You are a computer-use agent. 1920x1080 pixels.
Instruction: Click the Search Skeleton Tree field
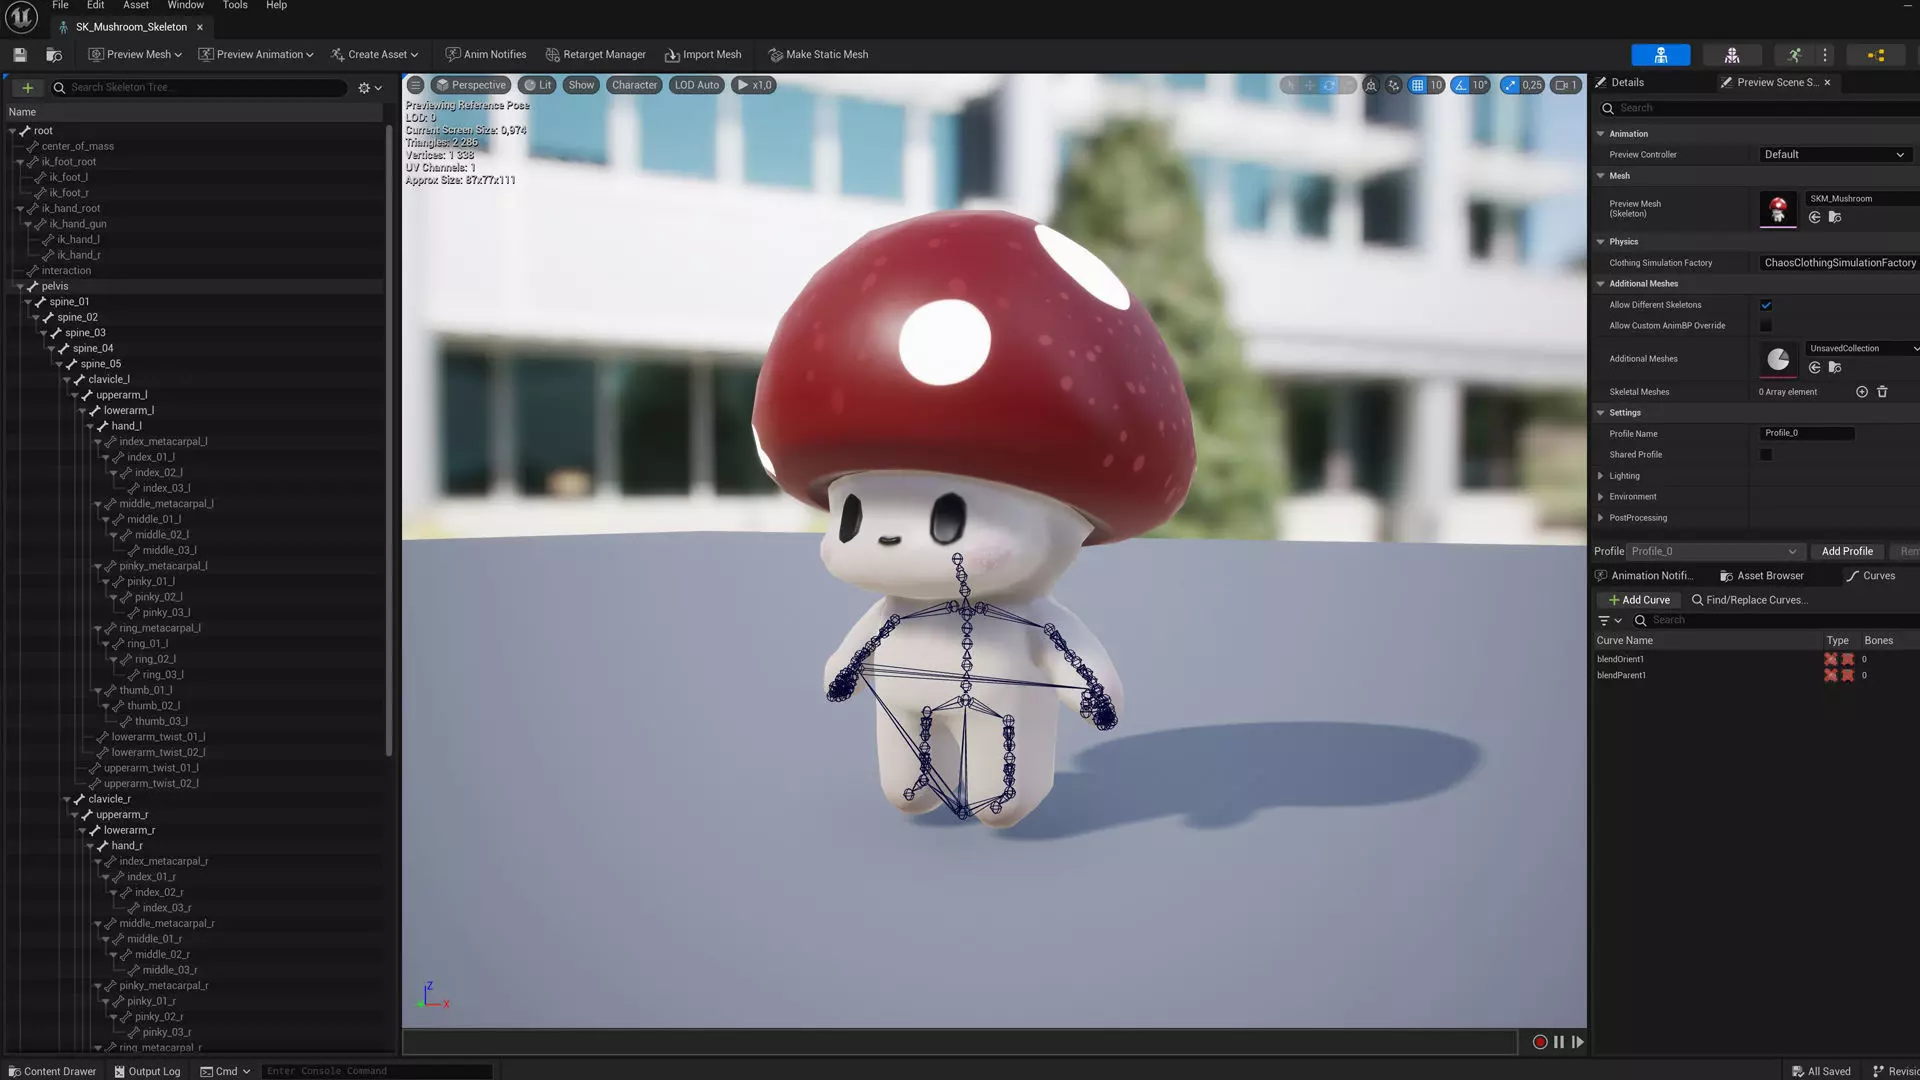point(199,88)
